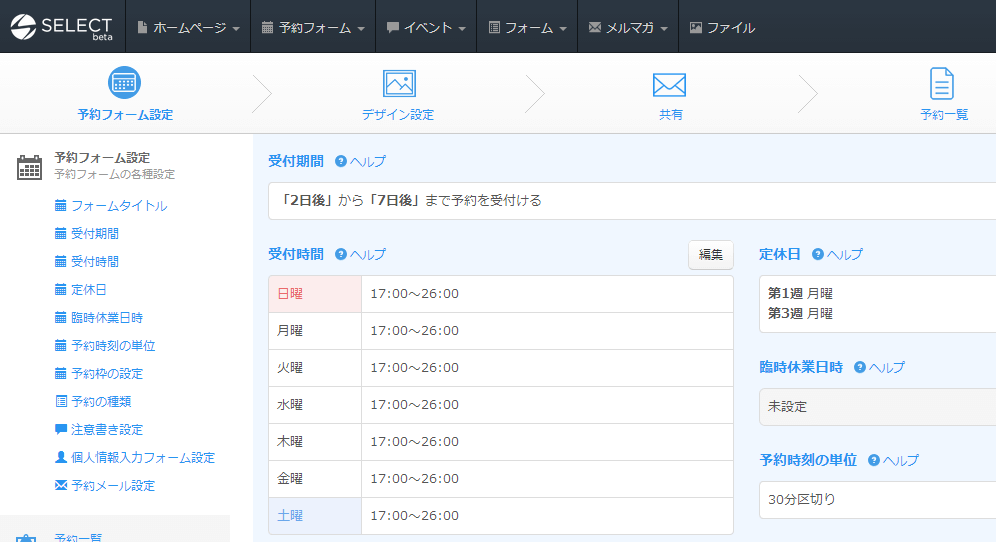Open help icon next to 臨時休業日時
996x542 pixels.
tap(860, 367)
